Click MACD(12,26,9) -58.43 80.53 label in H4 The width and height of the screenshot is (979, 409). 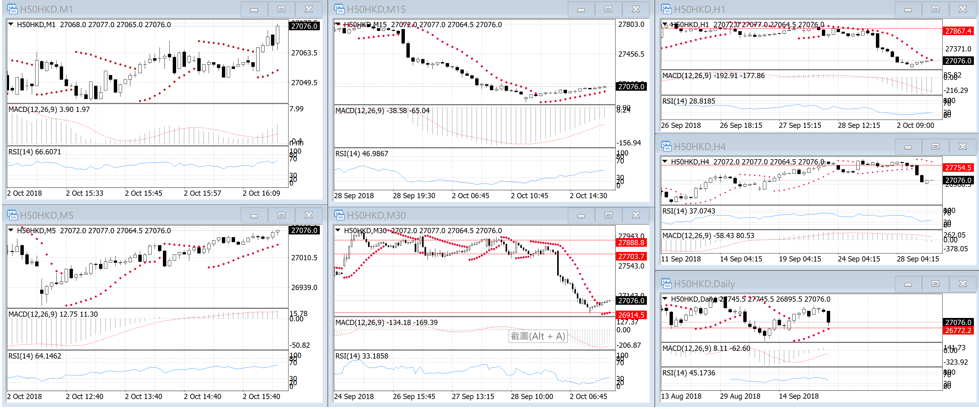tap(709, 235)
